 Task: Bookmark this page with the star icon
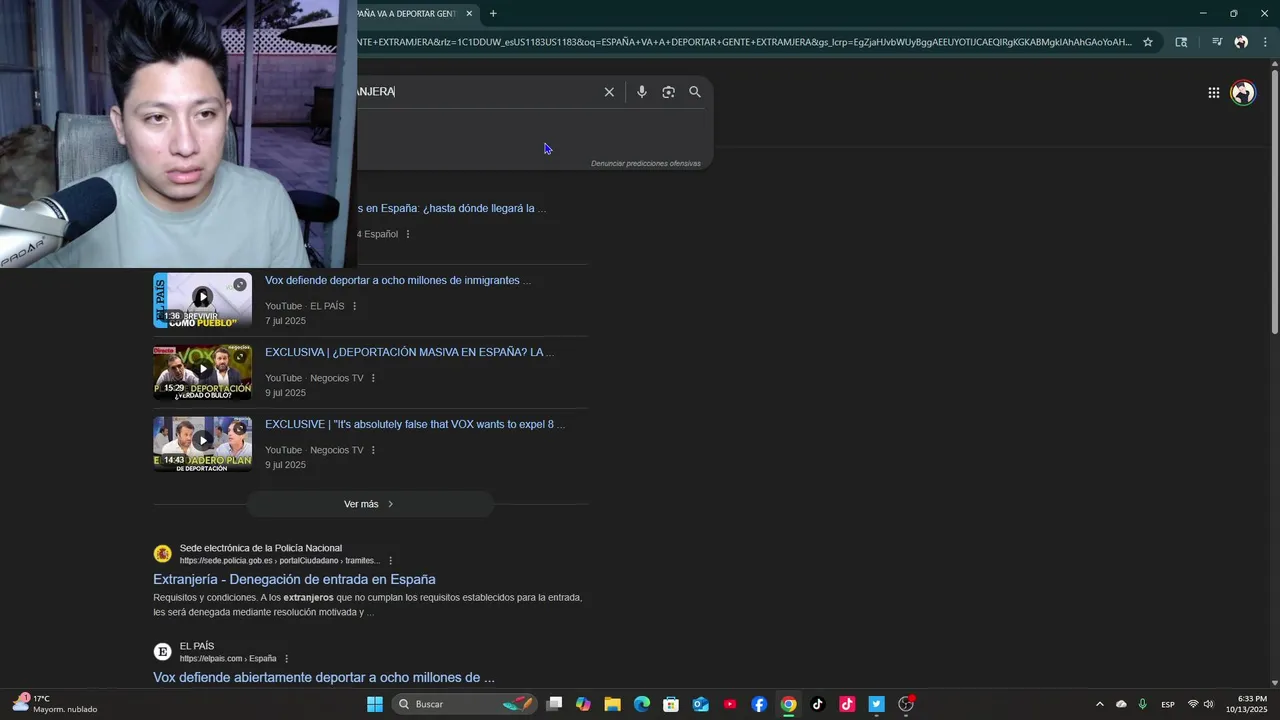tap(1148, 42)
